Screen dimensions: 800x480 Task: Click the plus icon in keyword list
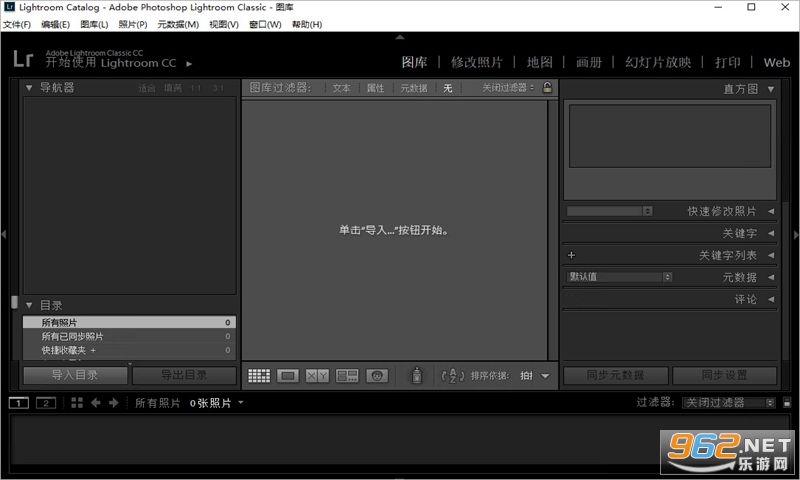pyautogui.click(x=571, y=255)
